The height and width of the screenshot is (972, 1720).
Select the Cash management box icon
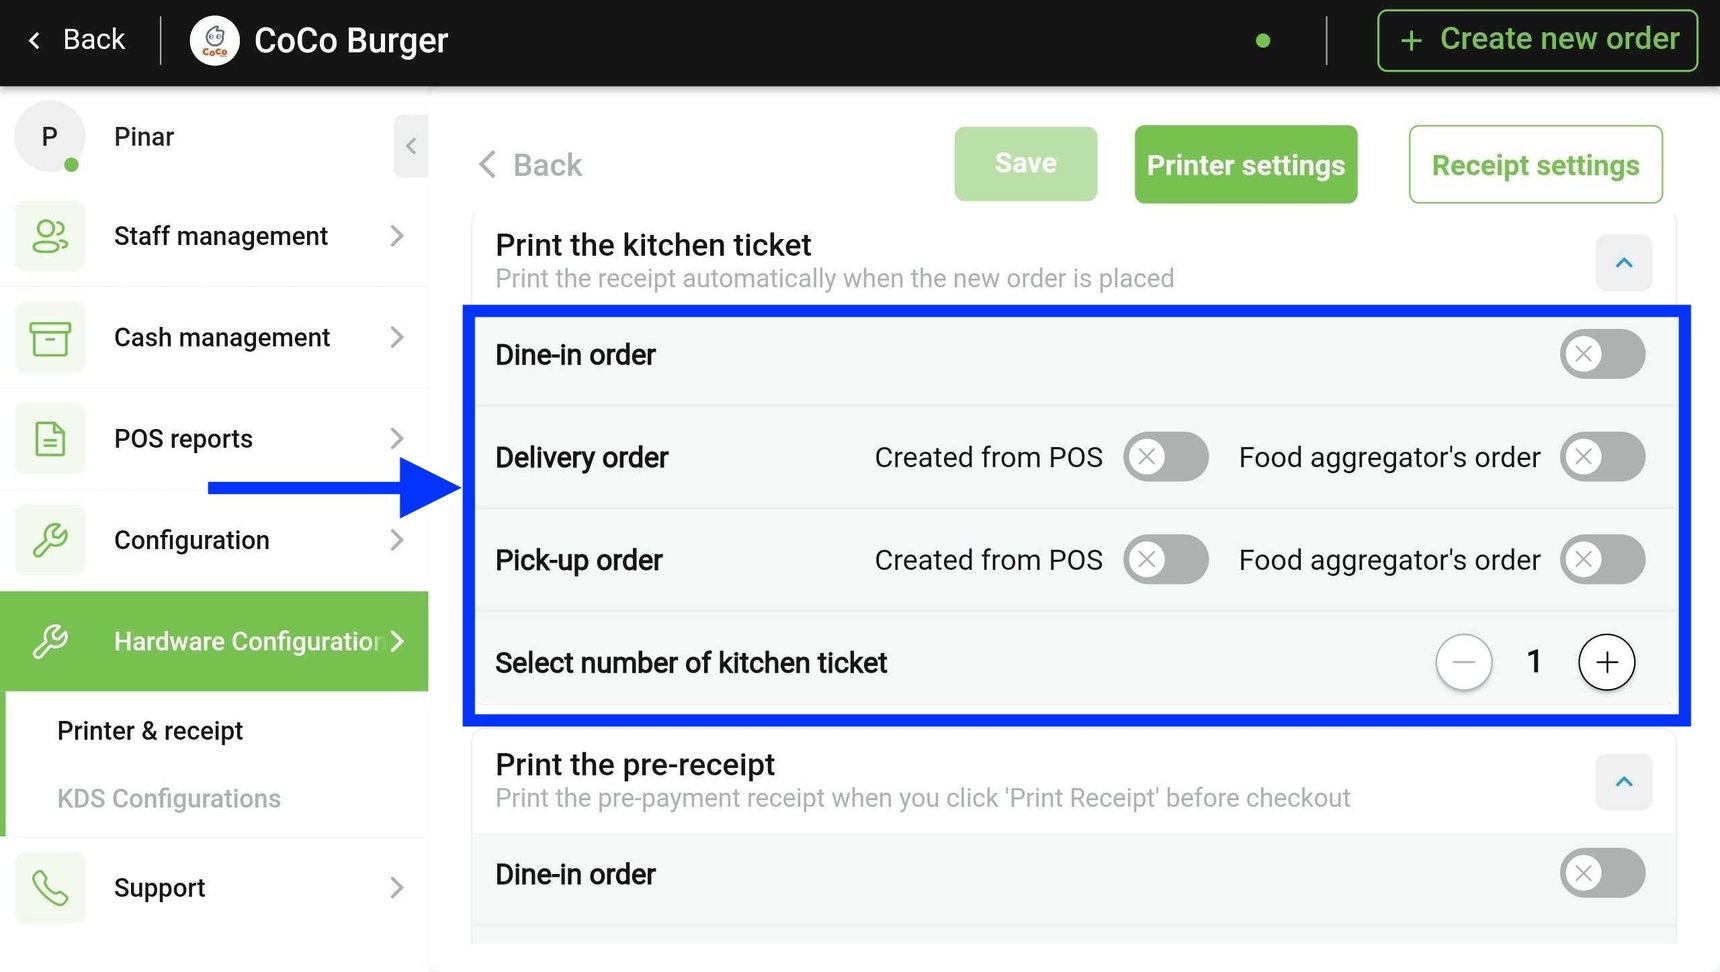point(50,338)
